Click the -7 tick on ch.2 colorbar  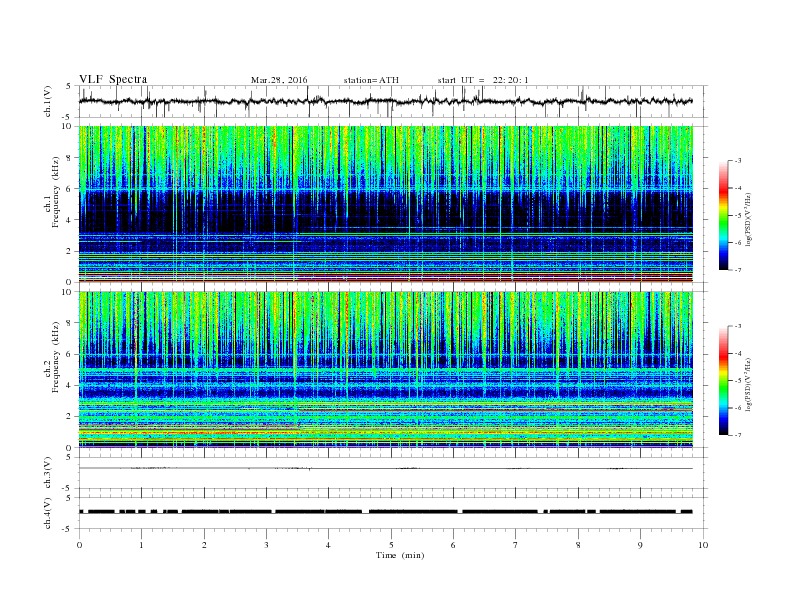(738, 435)
